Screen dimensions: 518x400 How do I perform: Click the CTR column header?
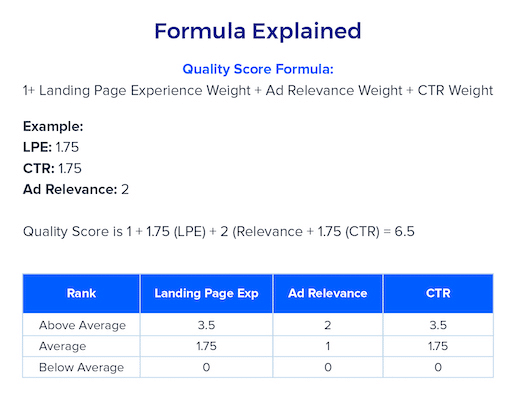438,293
